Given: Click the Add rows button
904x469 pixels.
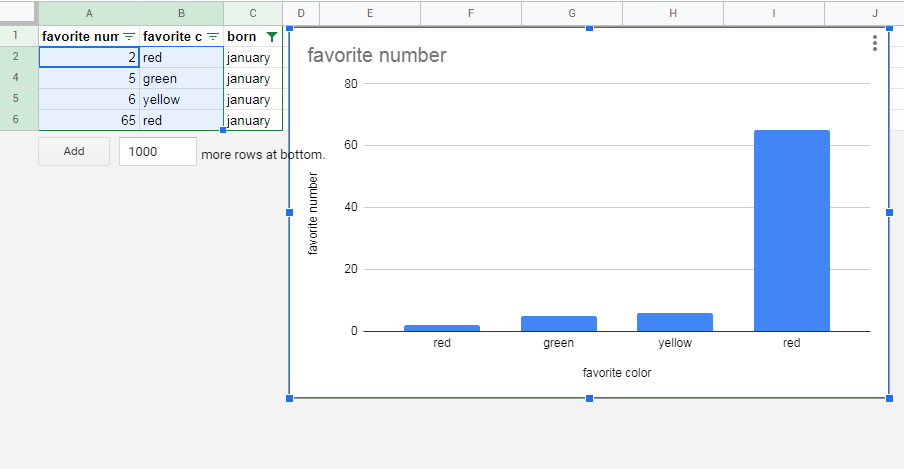Looking at the screenshot, I should 74,151.
